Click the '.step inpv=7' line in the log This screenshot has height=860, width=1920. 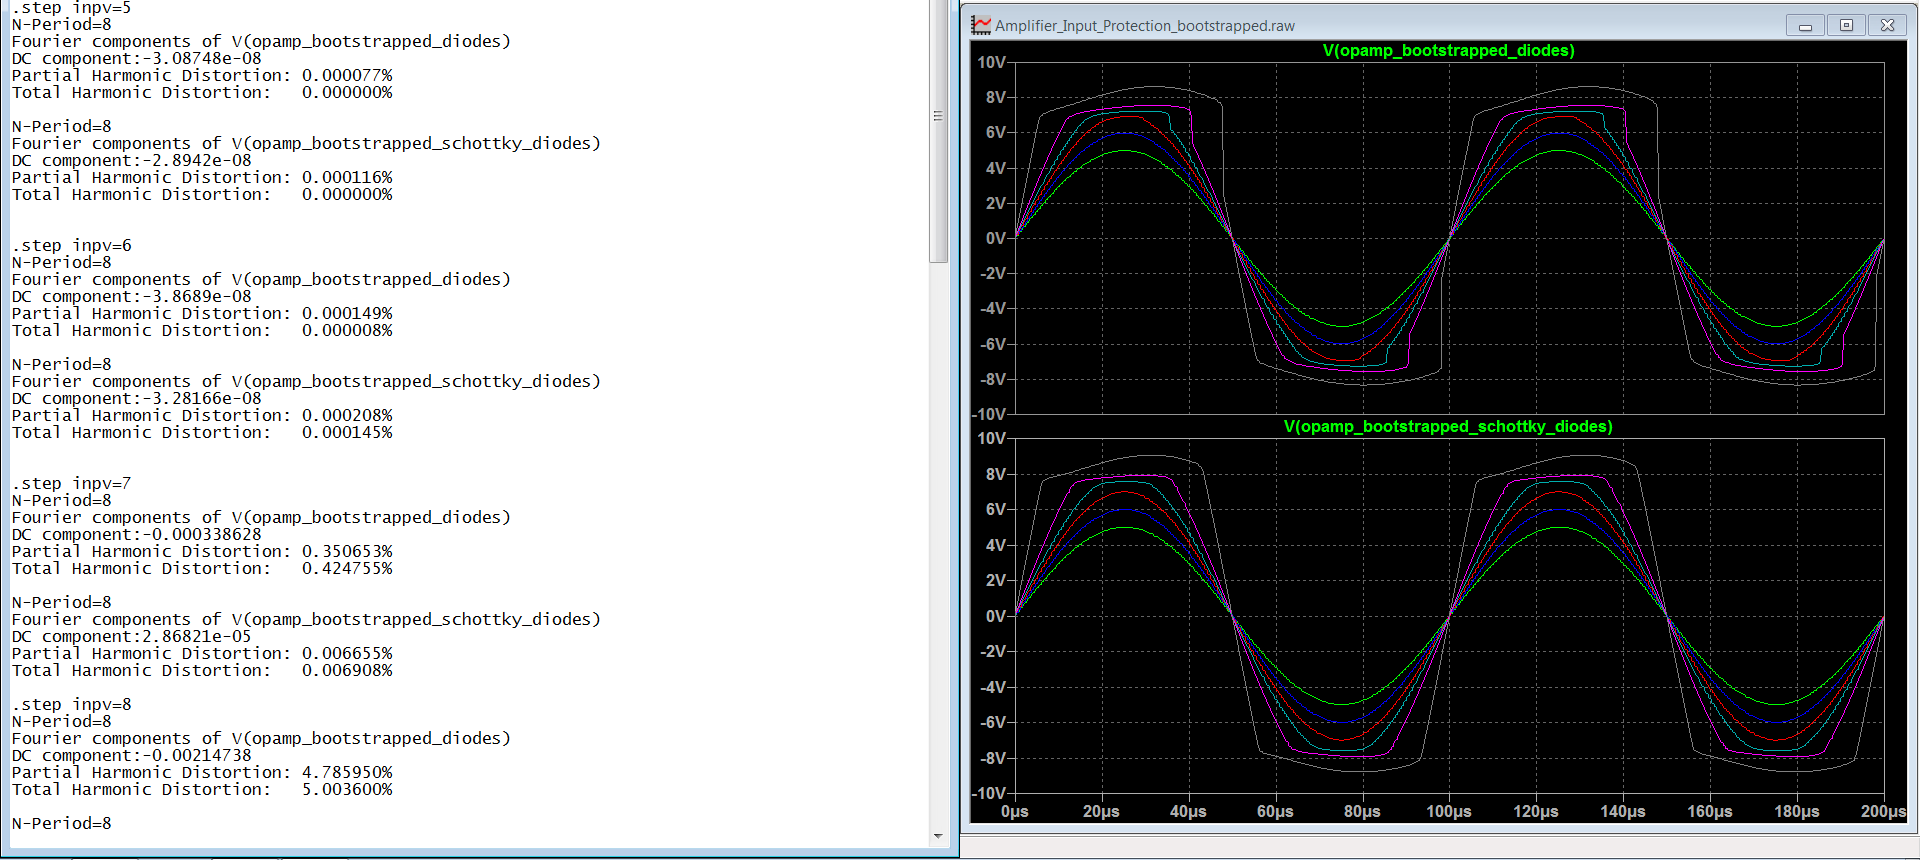coord(72,483)
